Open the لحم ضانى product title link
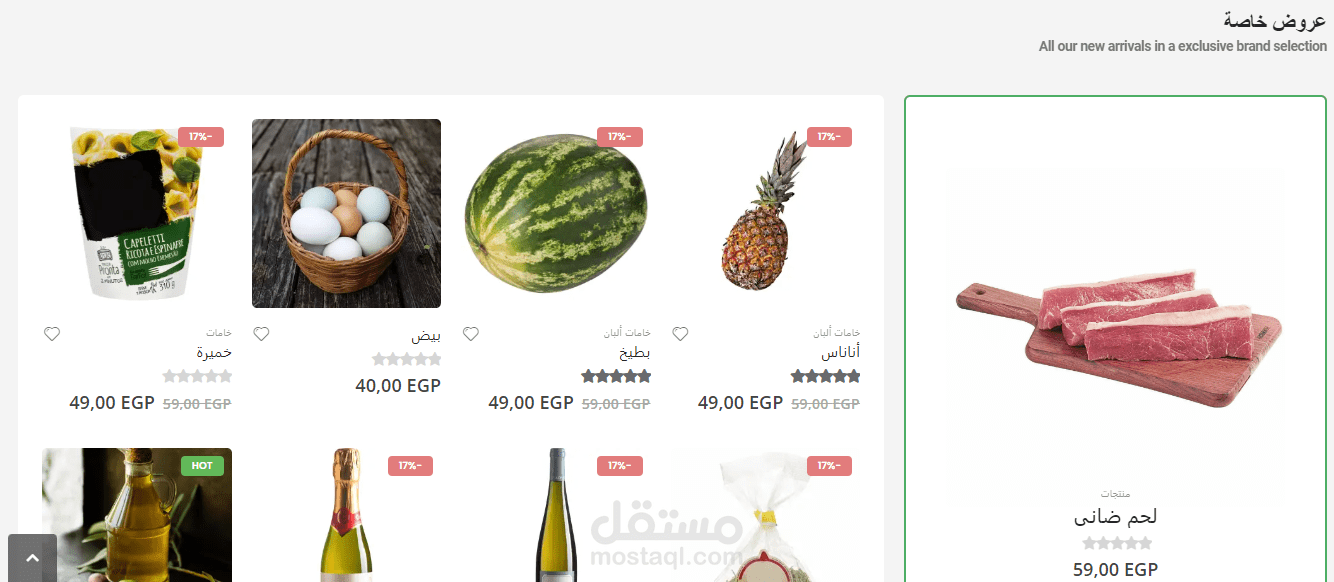Screen dimensions: 1334x582 coord(1116,517)
